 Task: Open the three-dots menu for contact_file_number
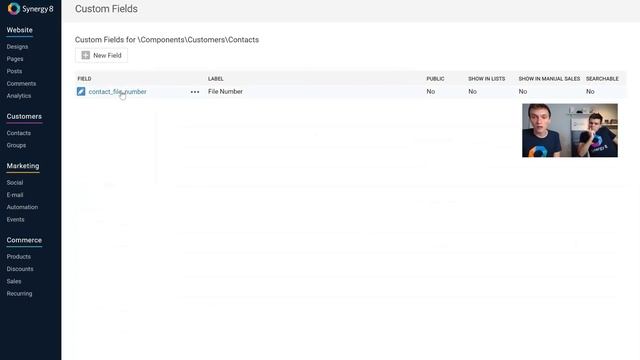(195, 92)
